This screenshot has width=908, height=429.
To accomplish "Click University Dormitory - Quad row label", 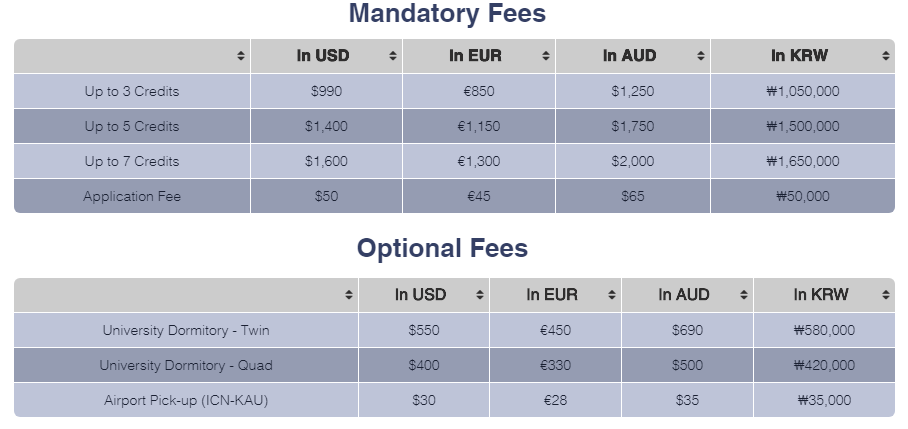I will click(186, 365).
